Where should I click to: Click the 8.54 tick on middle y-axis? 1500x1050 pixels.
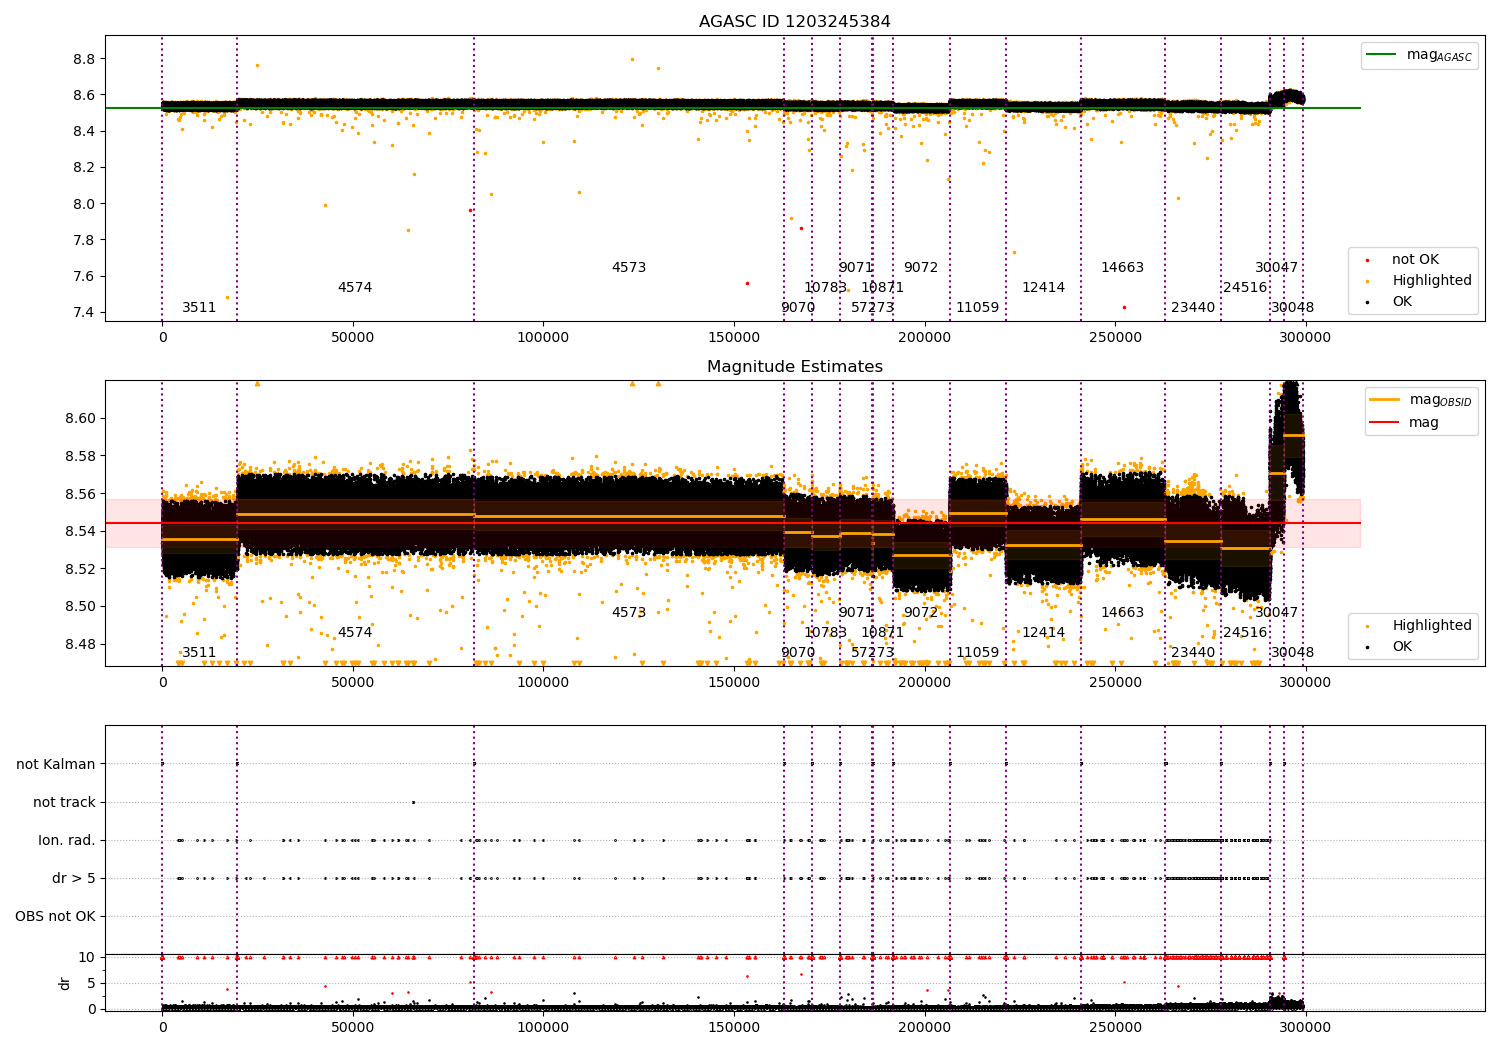(x=80, y=532)
